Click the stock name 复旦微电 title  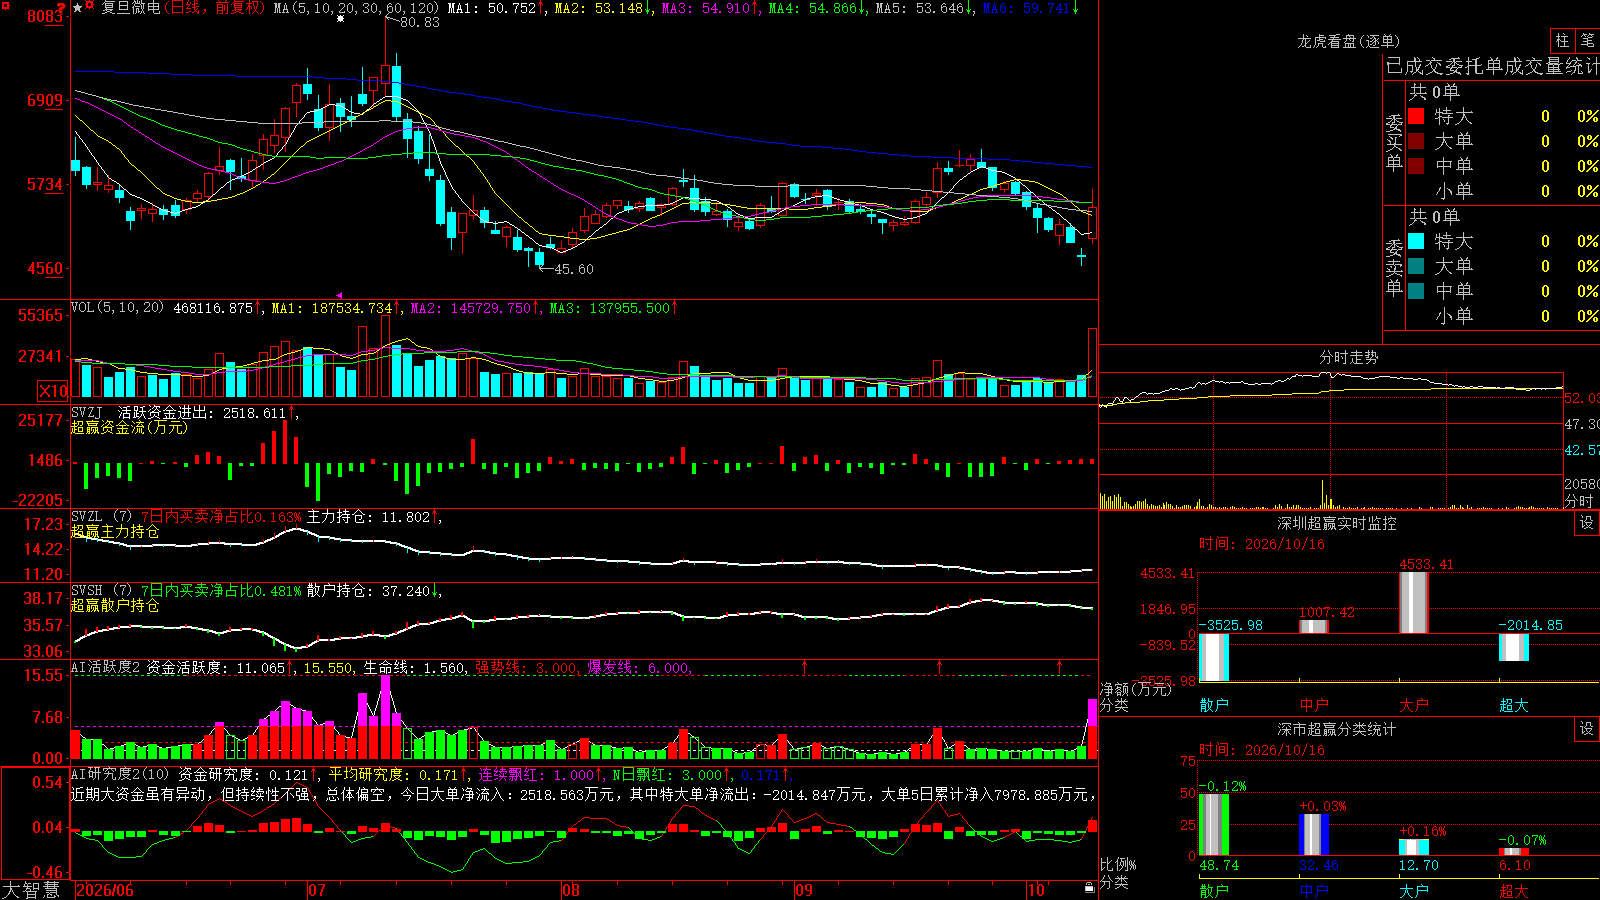[x=130, y=8]
